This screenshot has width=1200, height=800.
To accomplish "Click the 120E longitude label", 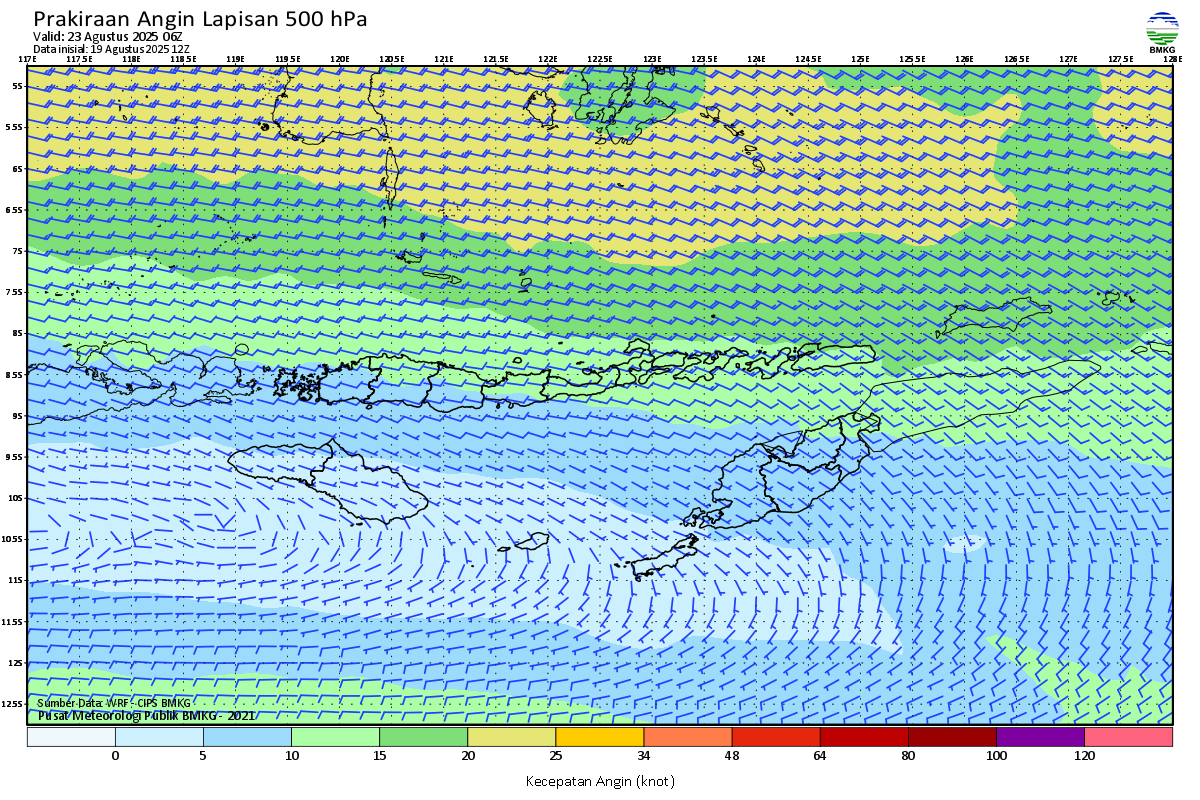I will click(x=339, y=59).
